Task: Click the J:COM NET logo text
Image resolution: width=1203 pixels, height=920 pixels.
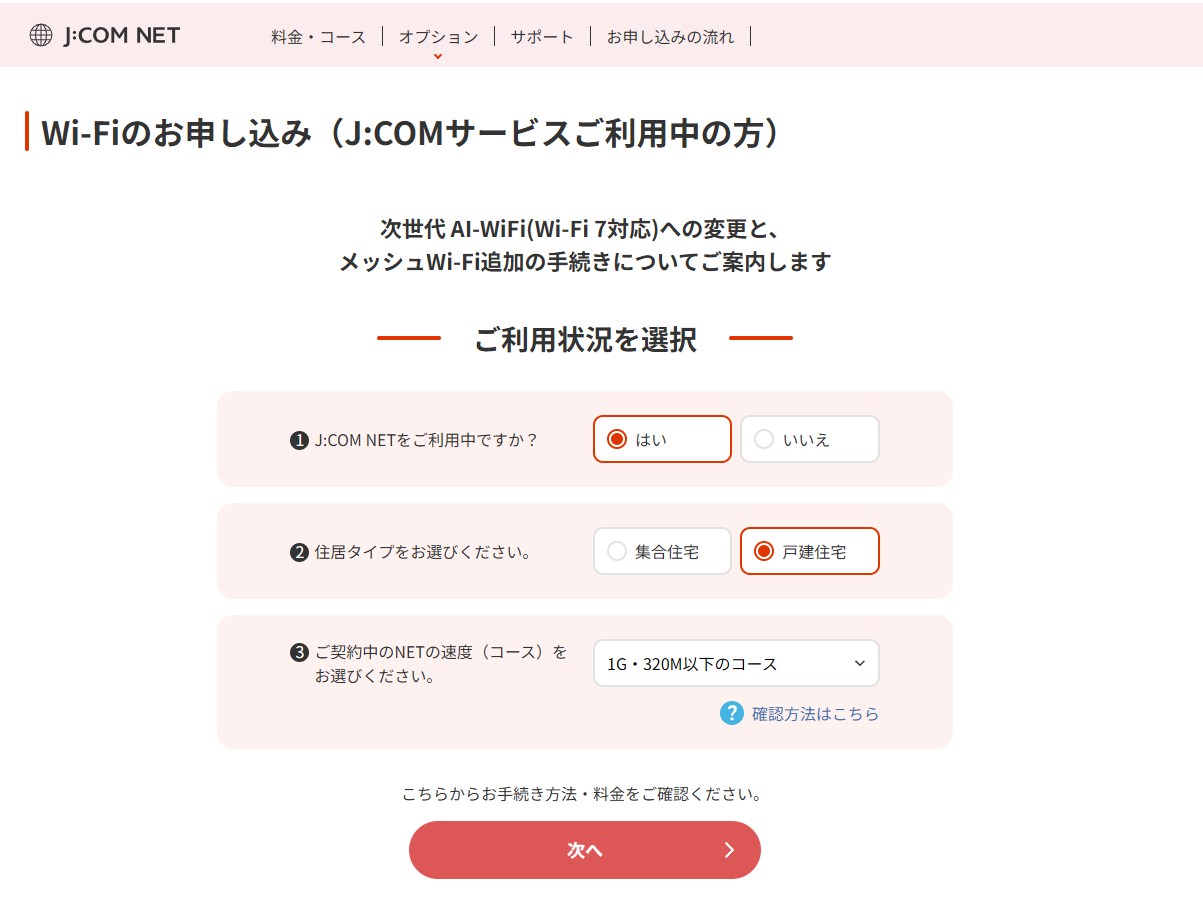Action: tap(121, 36)
